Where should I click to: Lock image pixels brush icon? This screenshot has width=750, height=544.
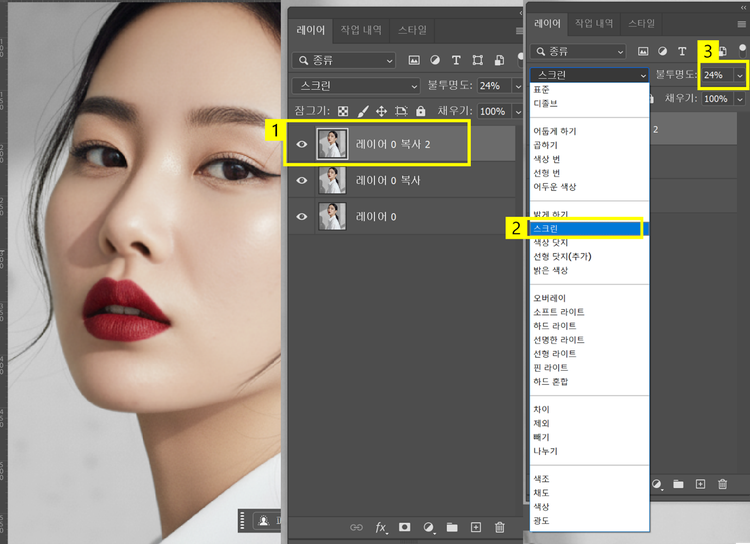pos(363,111)
